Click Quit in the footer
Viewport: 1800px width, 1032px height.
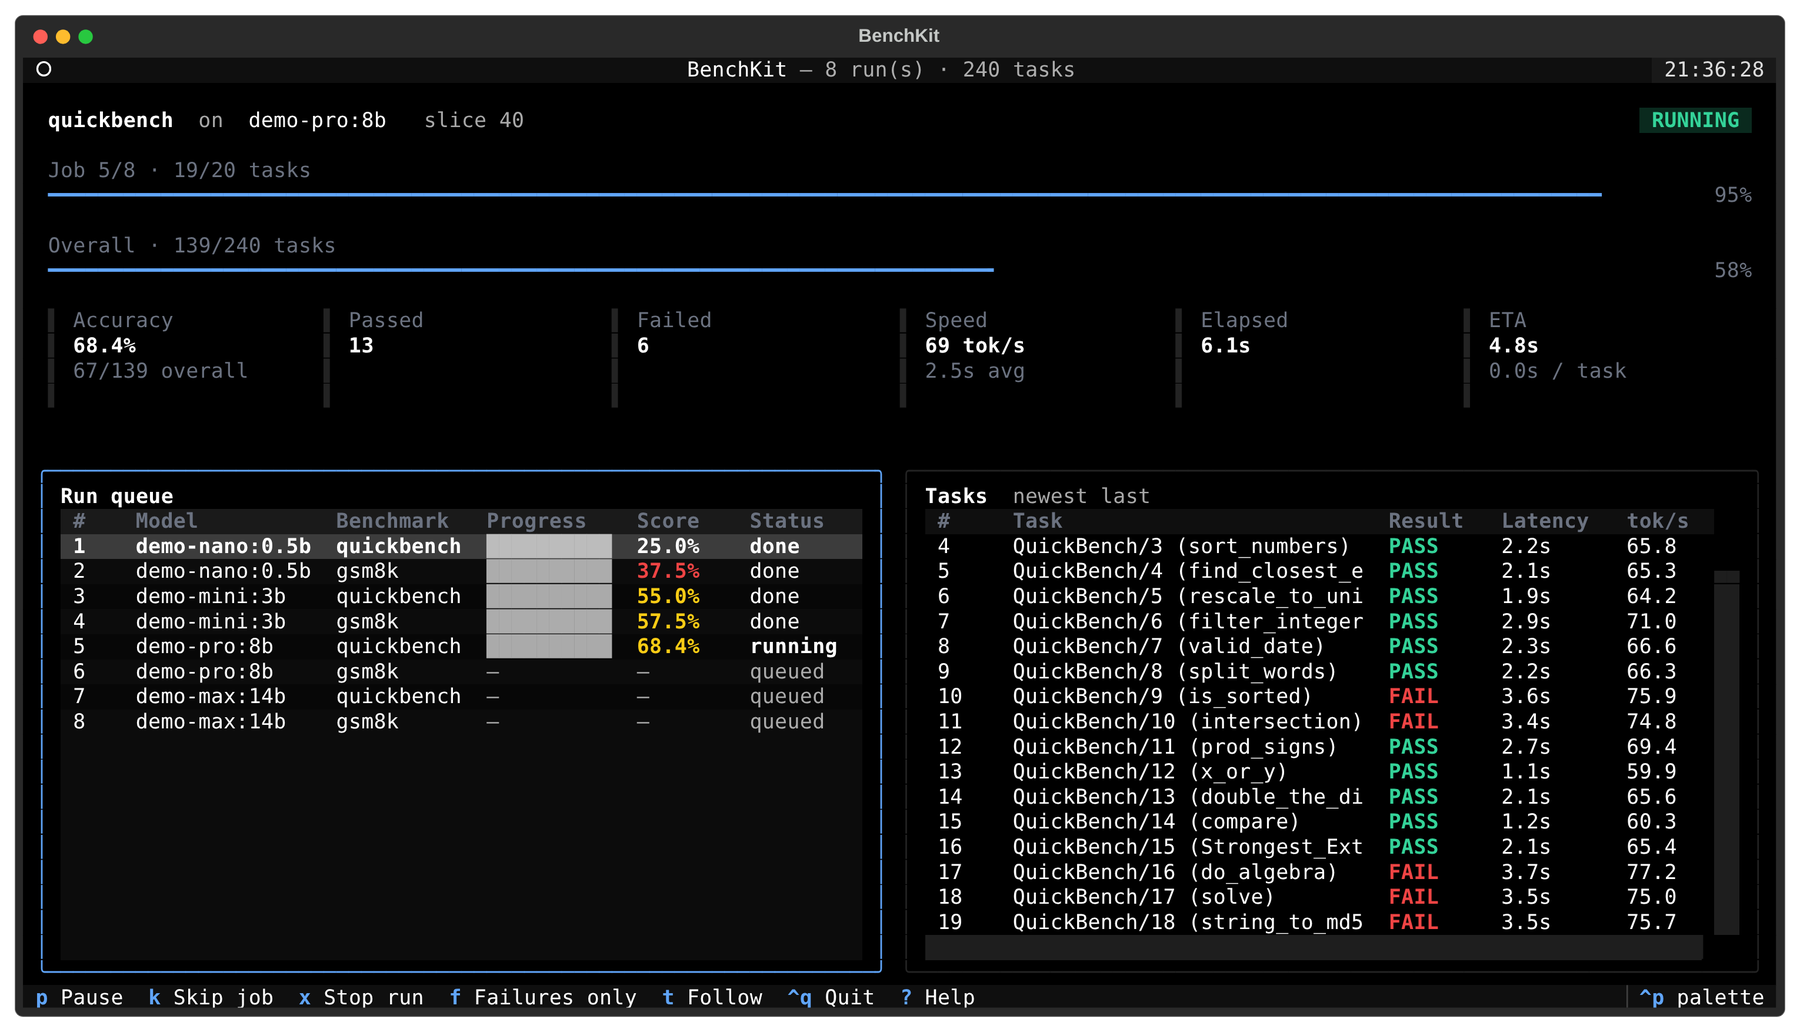point(830,997)
